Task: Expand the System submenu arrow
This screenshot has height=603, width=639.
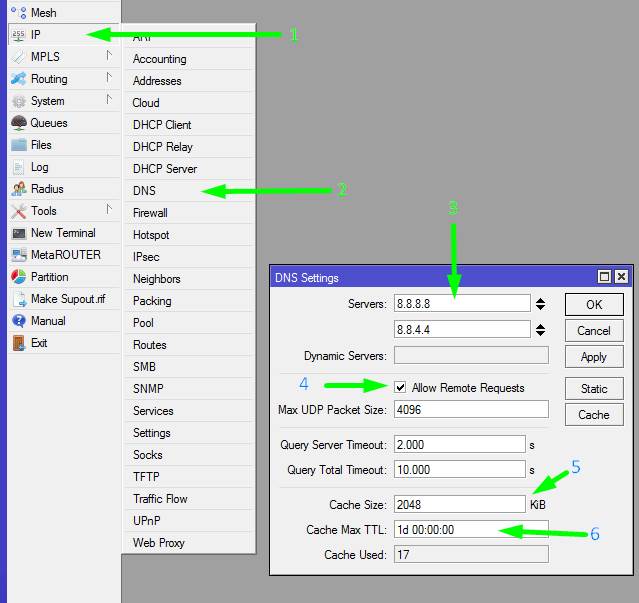Action: [x=109, y=100]
